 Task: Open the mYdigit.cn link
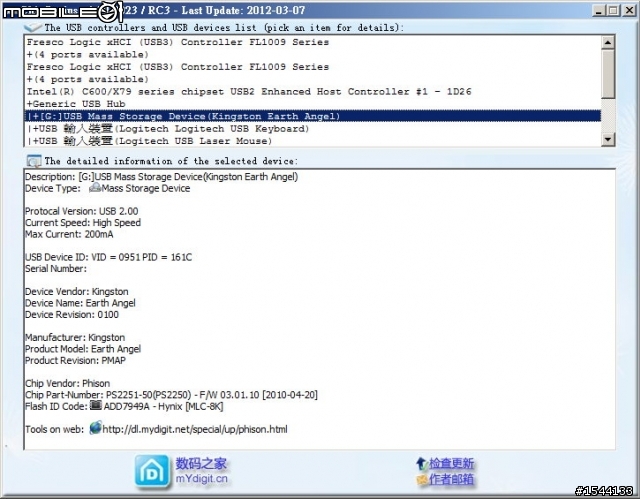pos(202,479)
